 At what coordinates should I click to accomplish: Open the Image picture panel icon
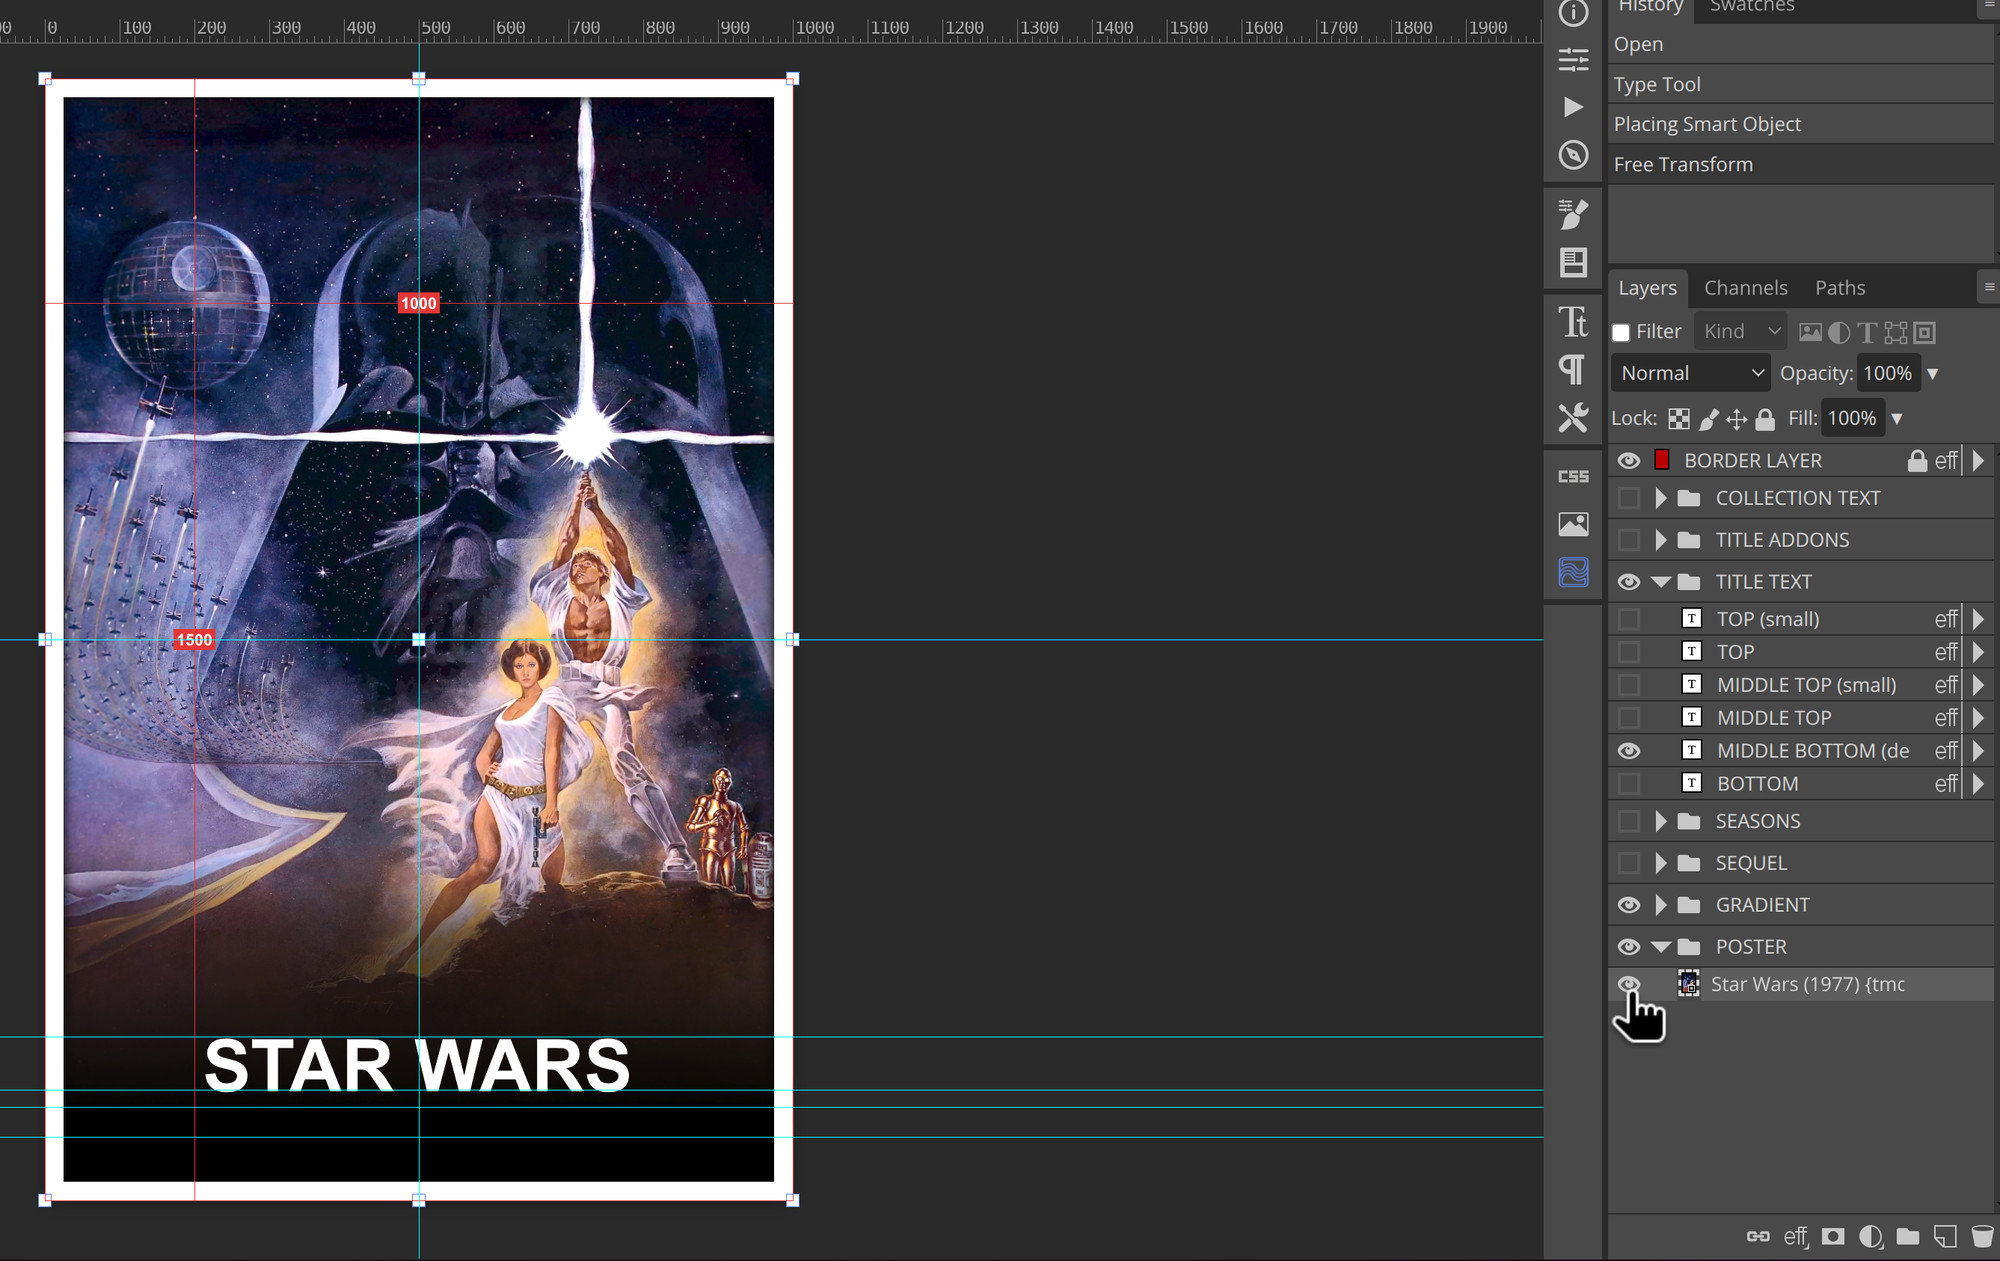pos(1573,524)
